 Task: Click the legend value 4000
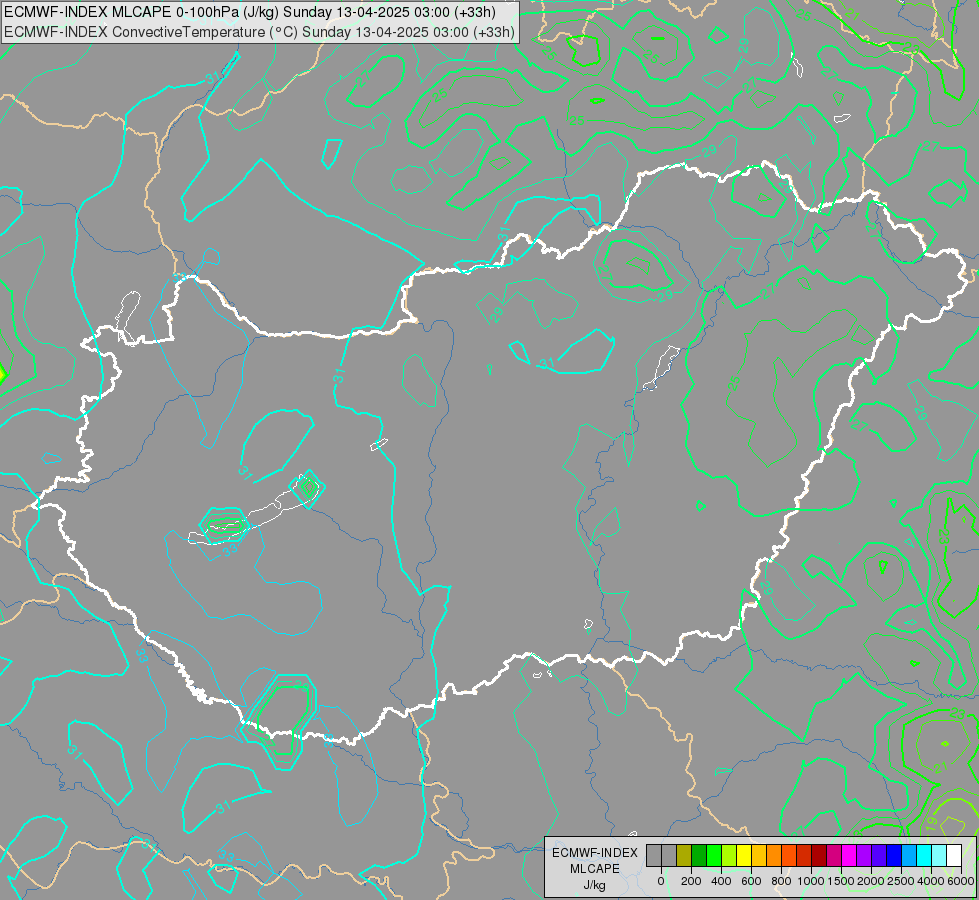pos(931,881)
